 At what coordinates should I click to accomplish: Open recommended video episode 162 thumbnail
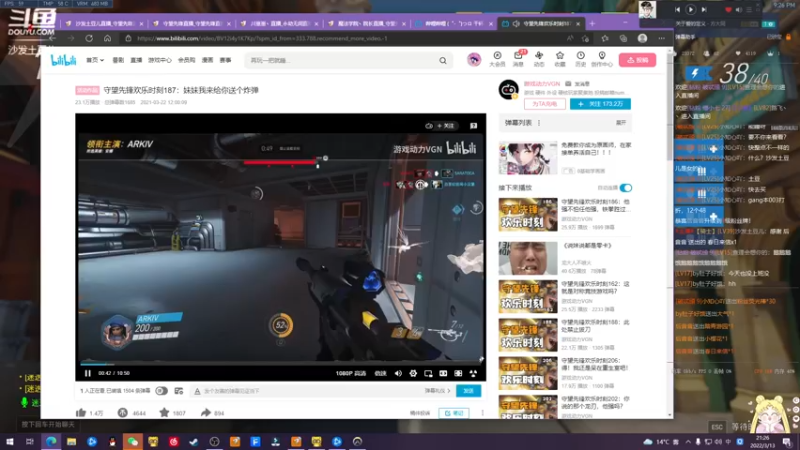tap(528, 296)
